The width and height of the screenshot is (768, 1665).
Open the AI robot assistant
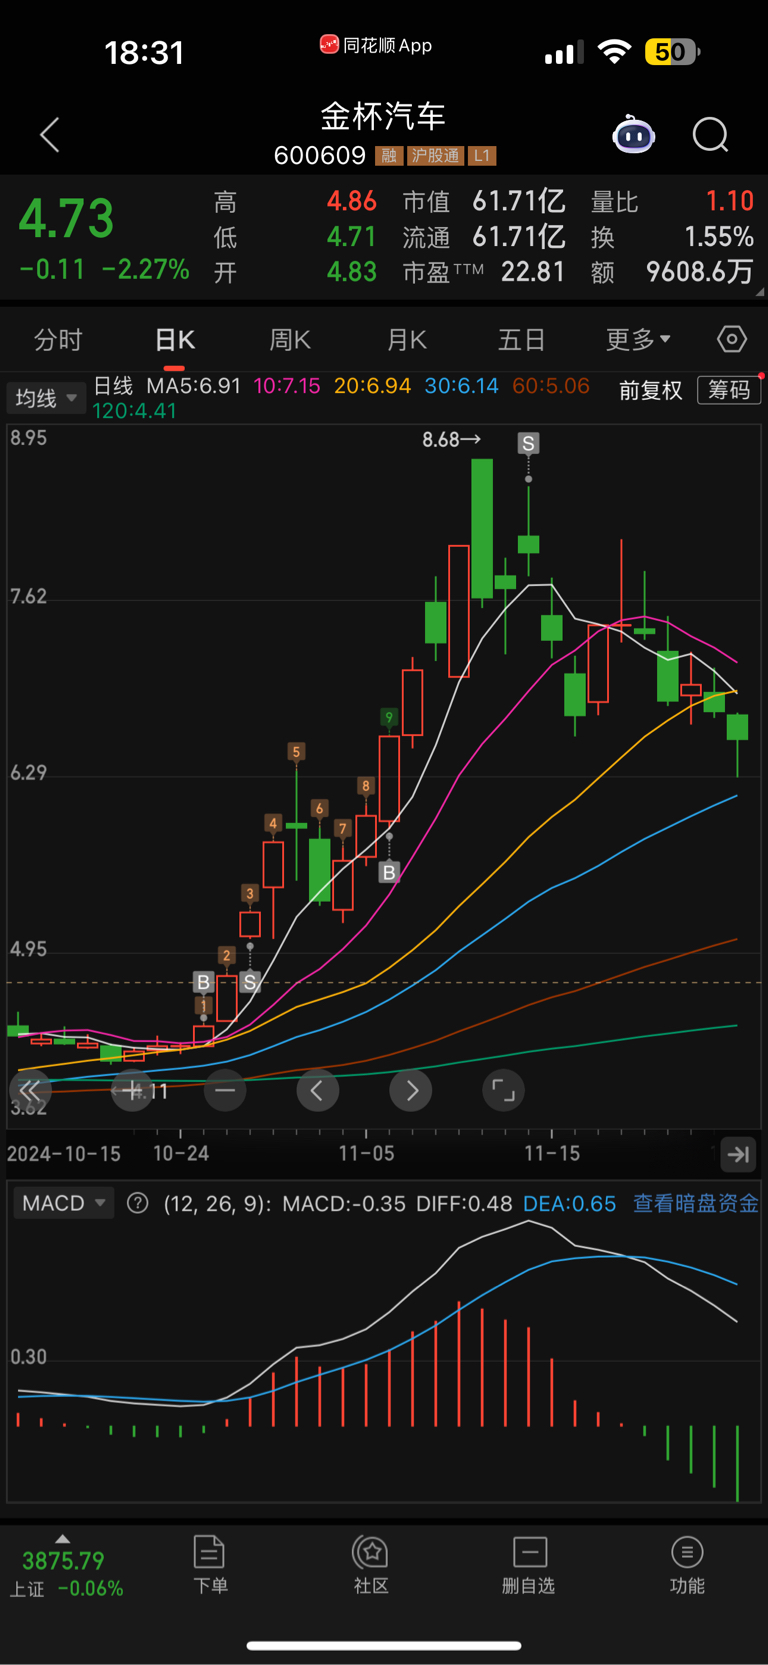tap(633, 134)
